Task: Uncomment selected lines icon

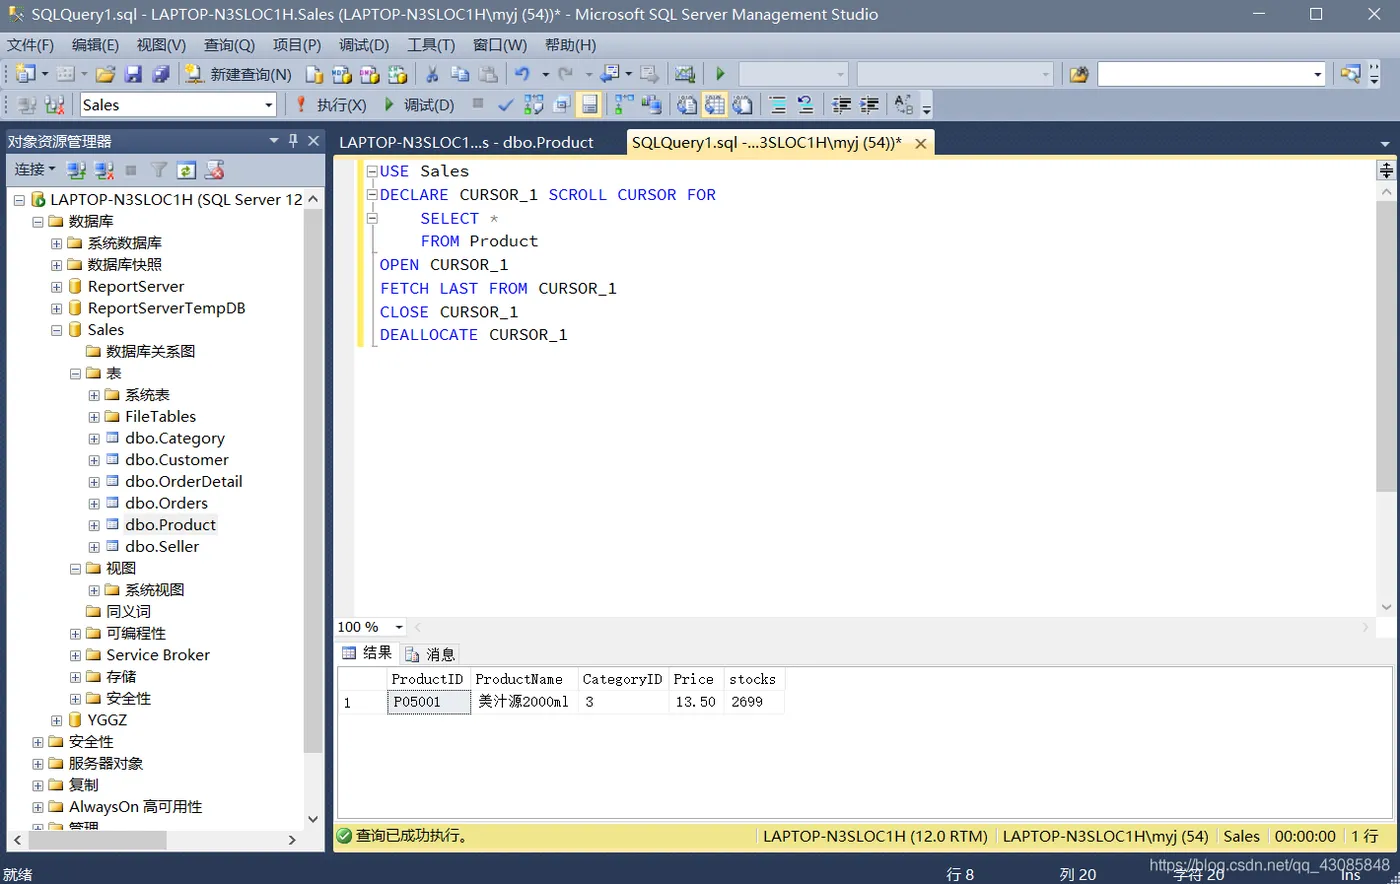Action: point(805,104)
